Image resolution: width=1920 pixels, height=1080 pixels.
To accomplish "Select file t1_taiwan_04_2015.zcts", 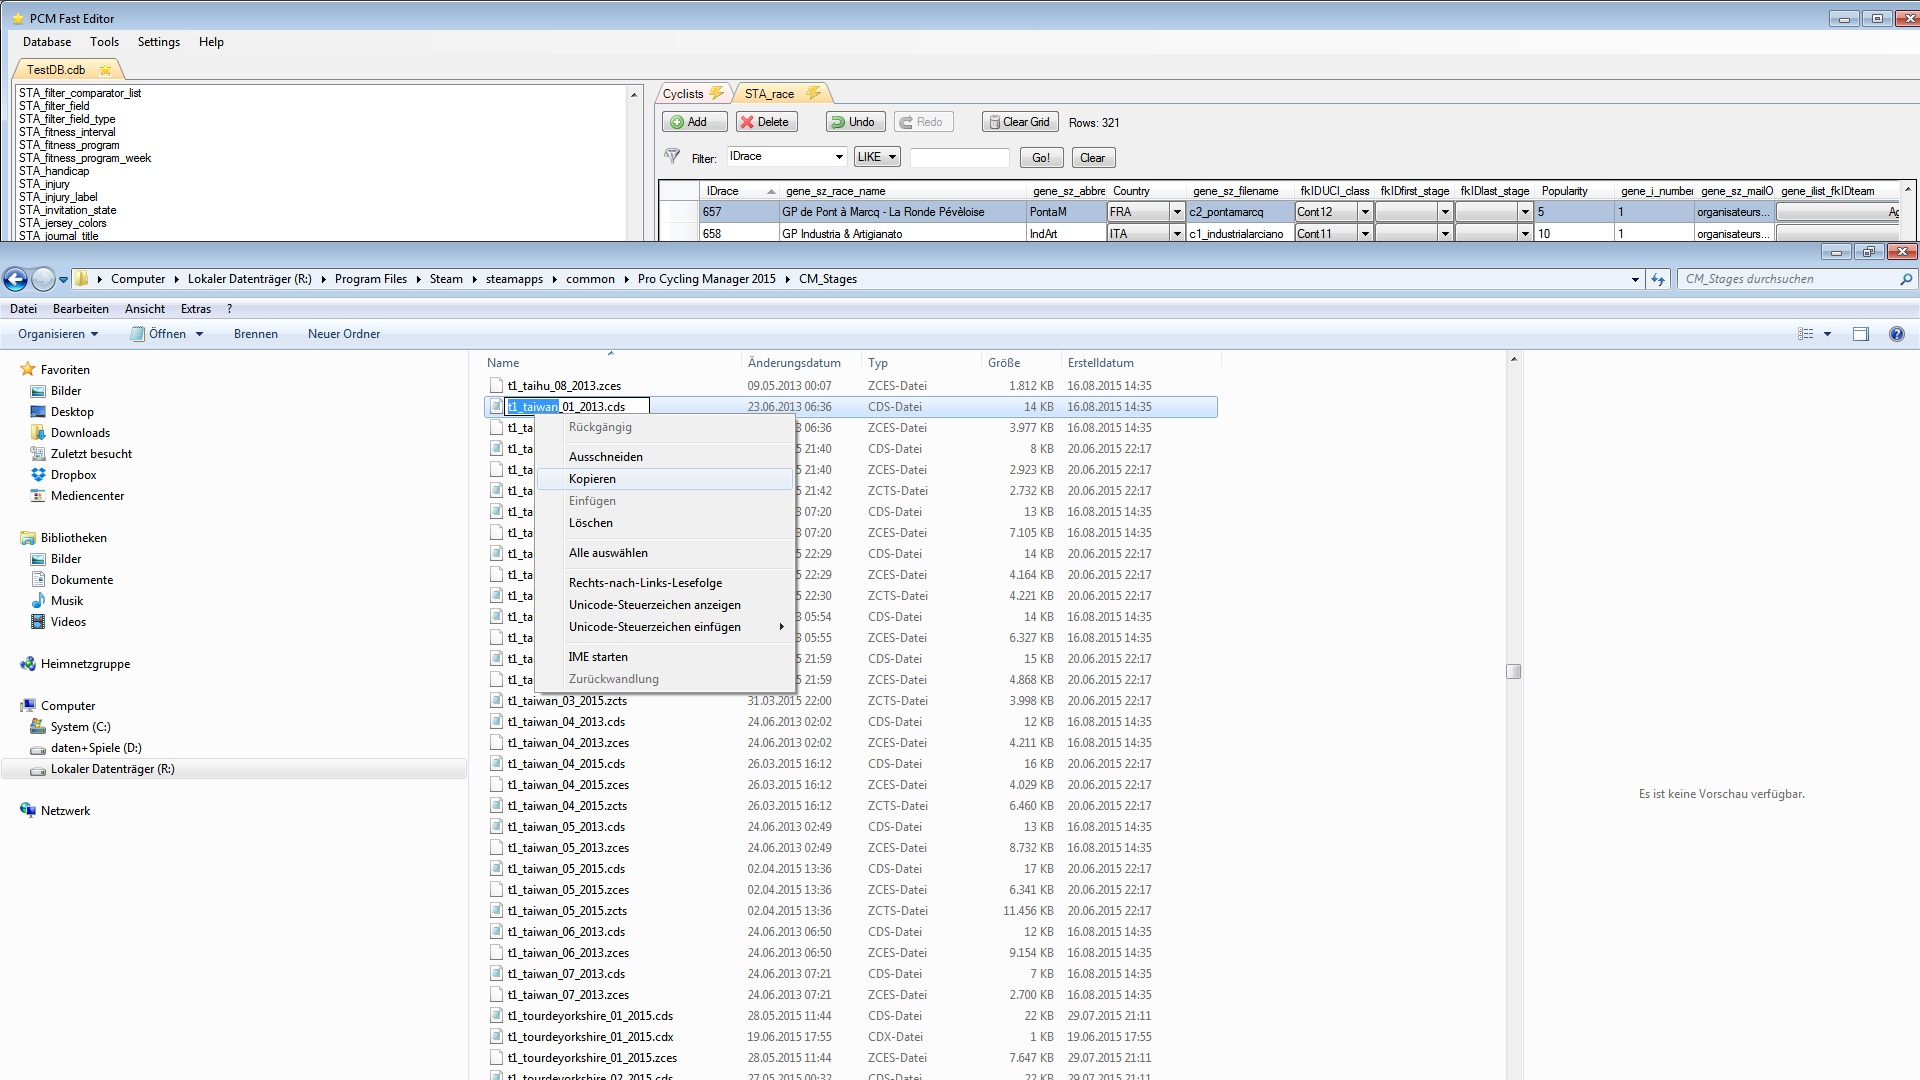I will pos(567,806).
